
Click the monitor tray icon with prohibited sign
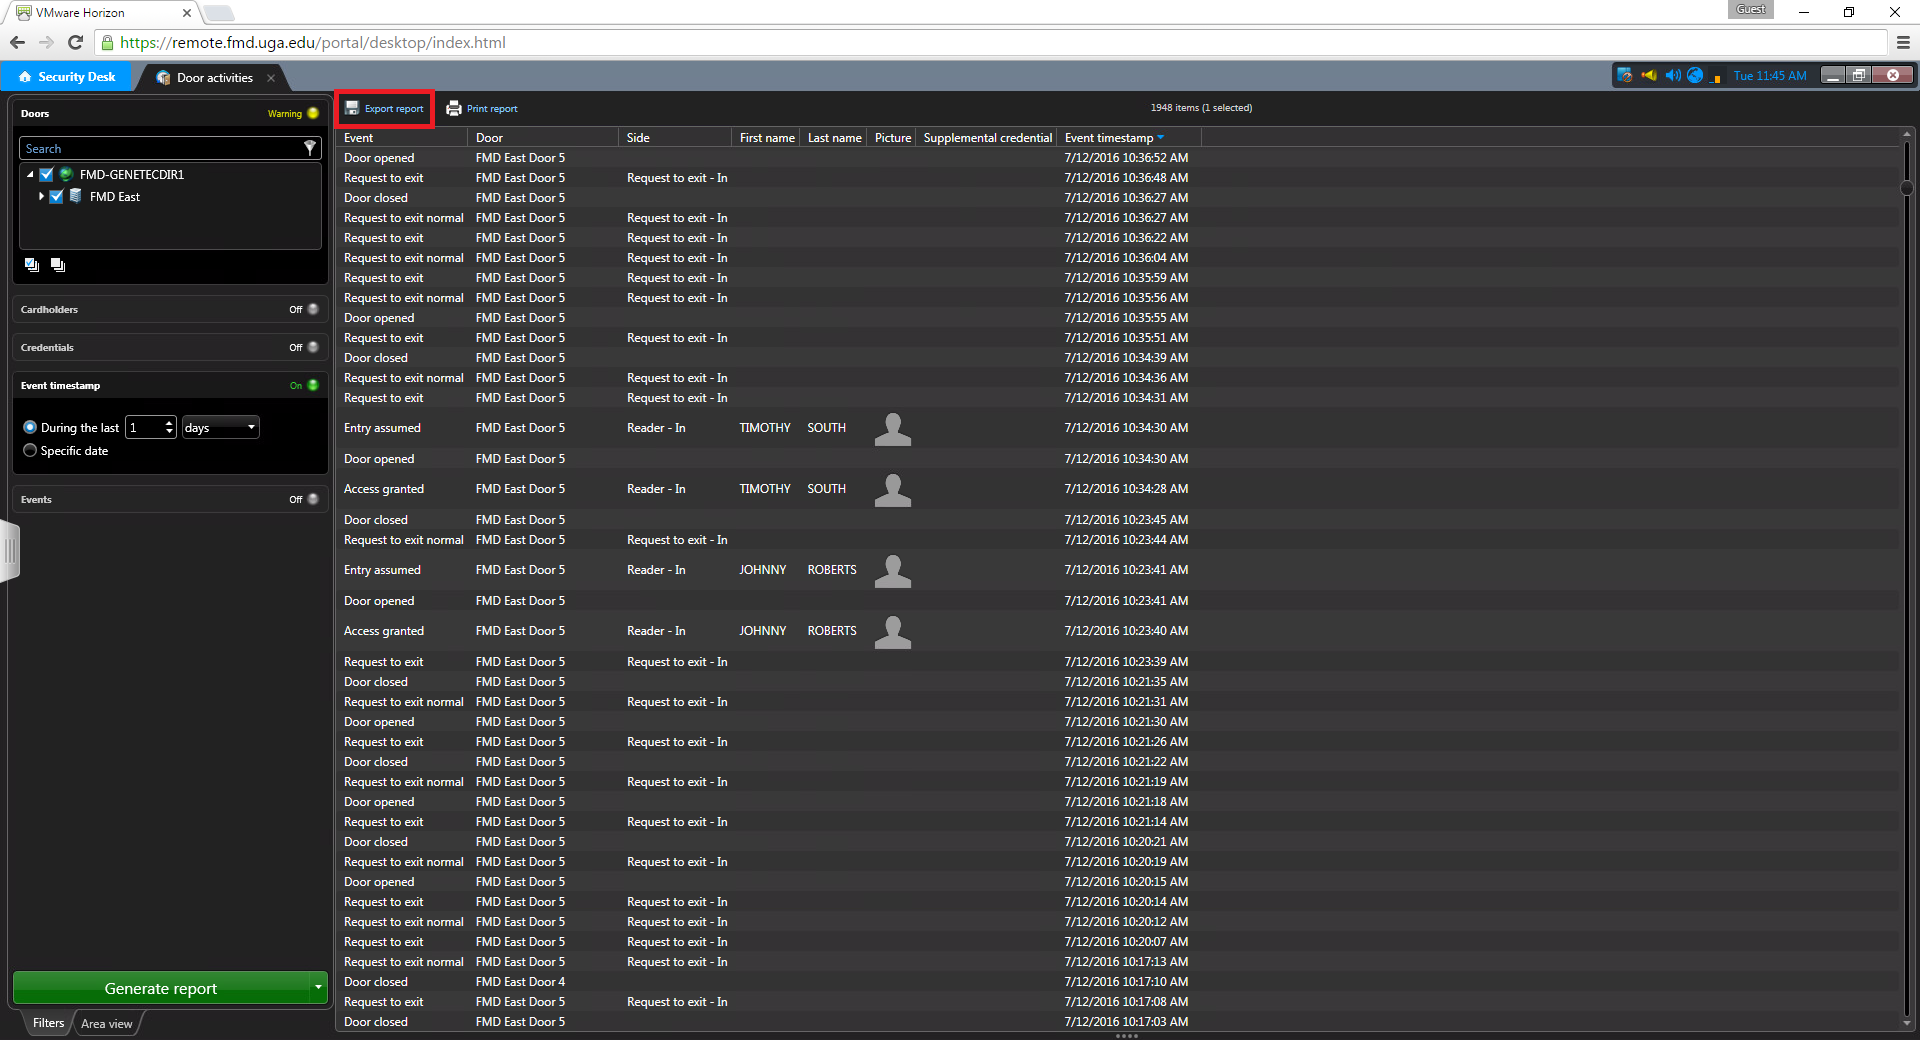(x=1625, y=76)
